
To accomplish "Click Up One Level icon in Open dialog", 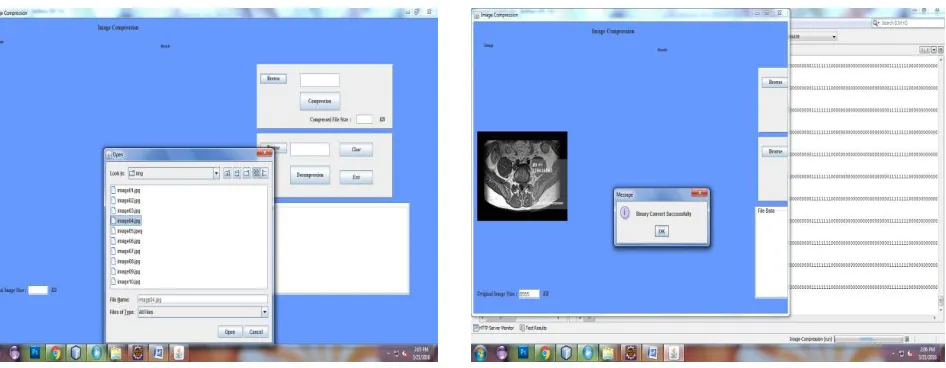I will 227,173.
